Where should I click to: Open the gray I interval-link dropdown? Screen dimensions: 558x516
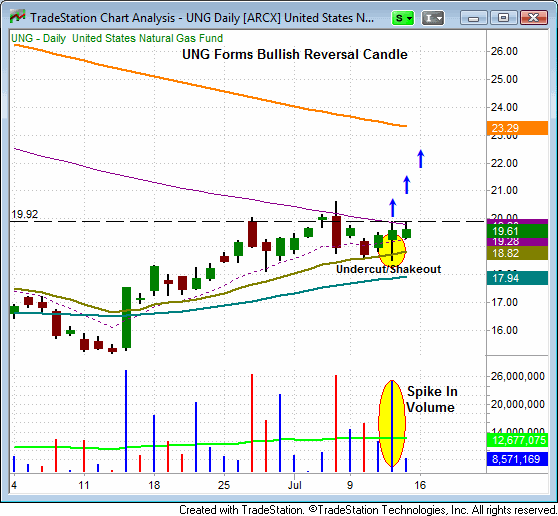(432, 18)
